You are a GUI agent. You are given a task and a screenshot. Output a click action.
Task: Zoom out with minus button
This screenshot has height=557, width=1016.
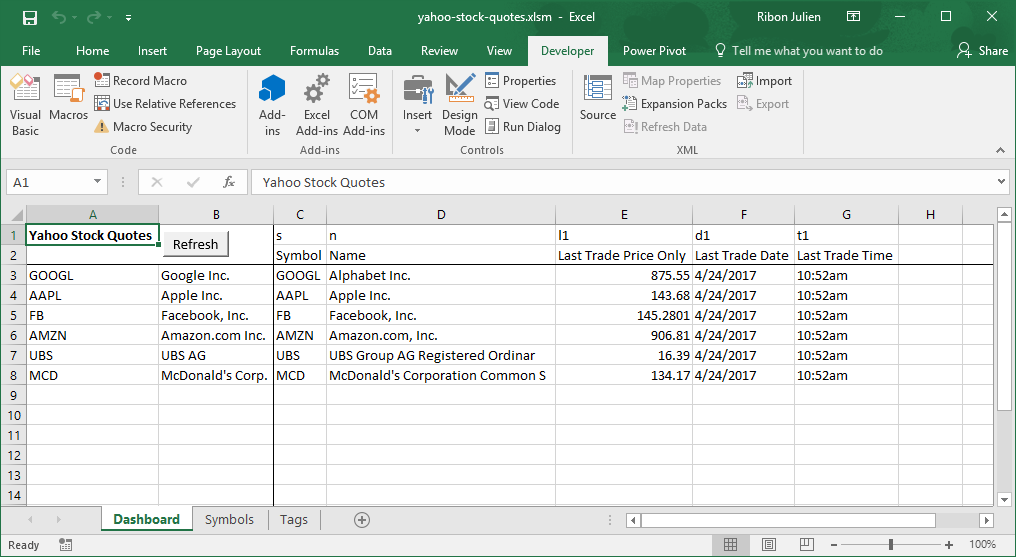point(834,545)
